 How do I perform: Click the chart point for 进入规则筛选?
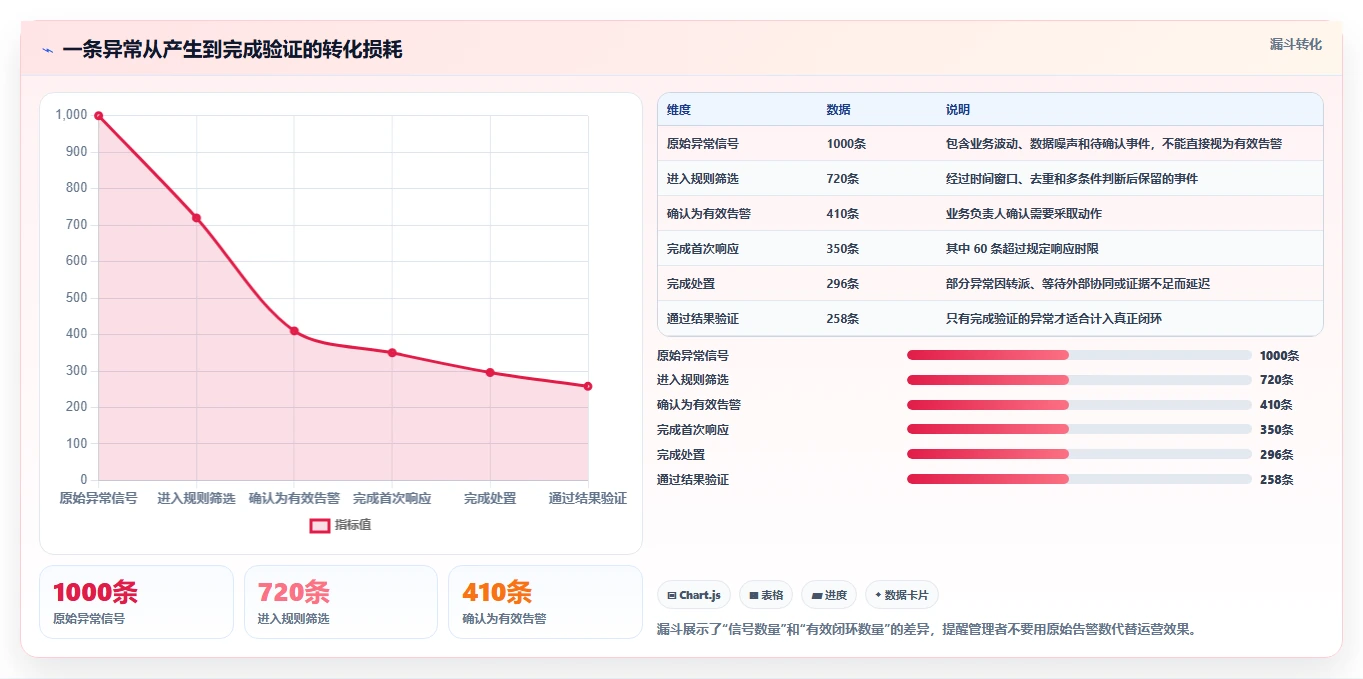pos(196,218)
